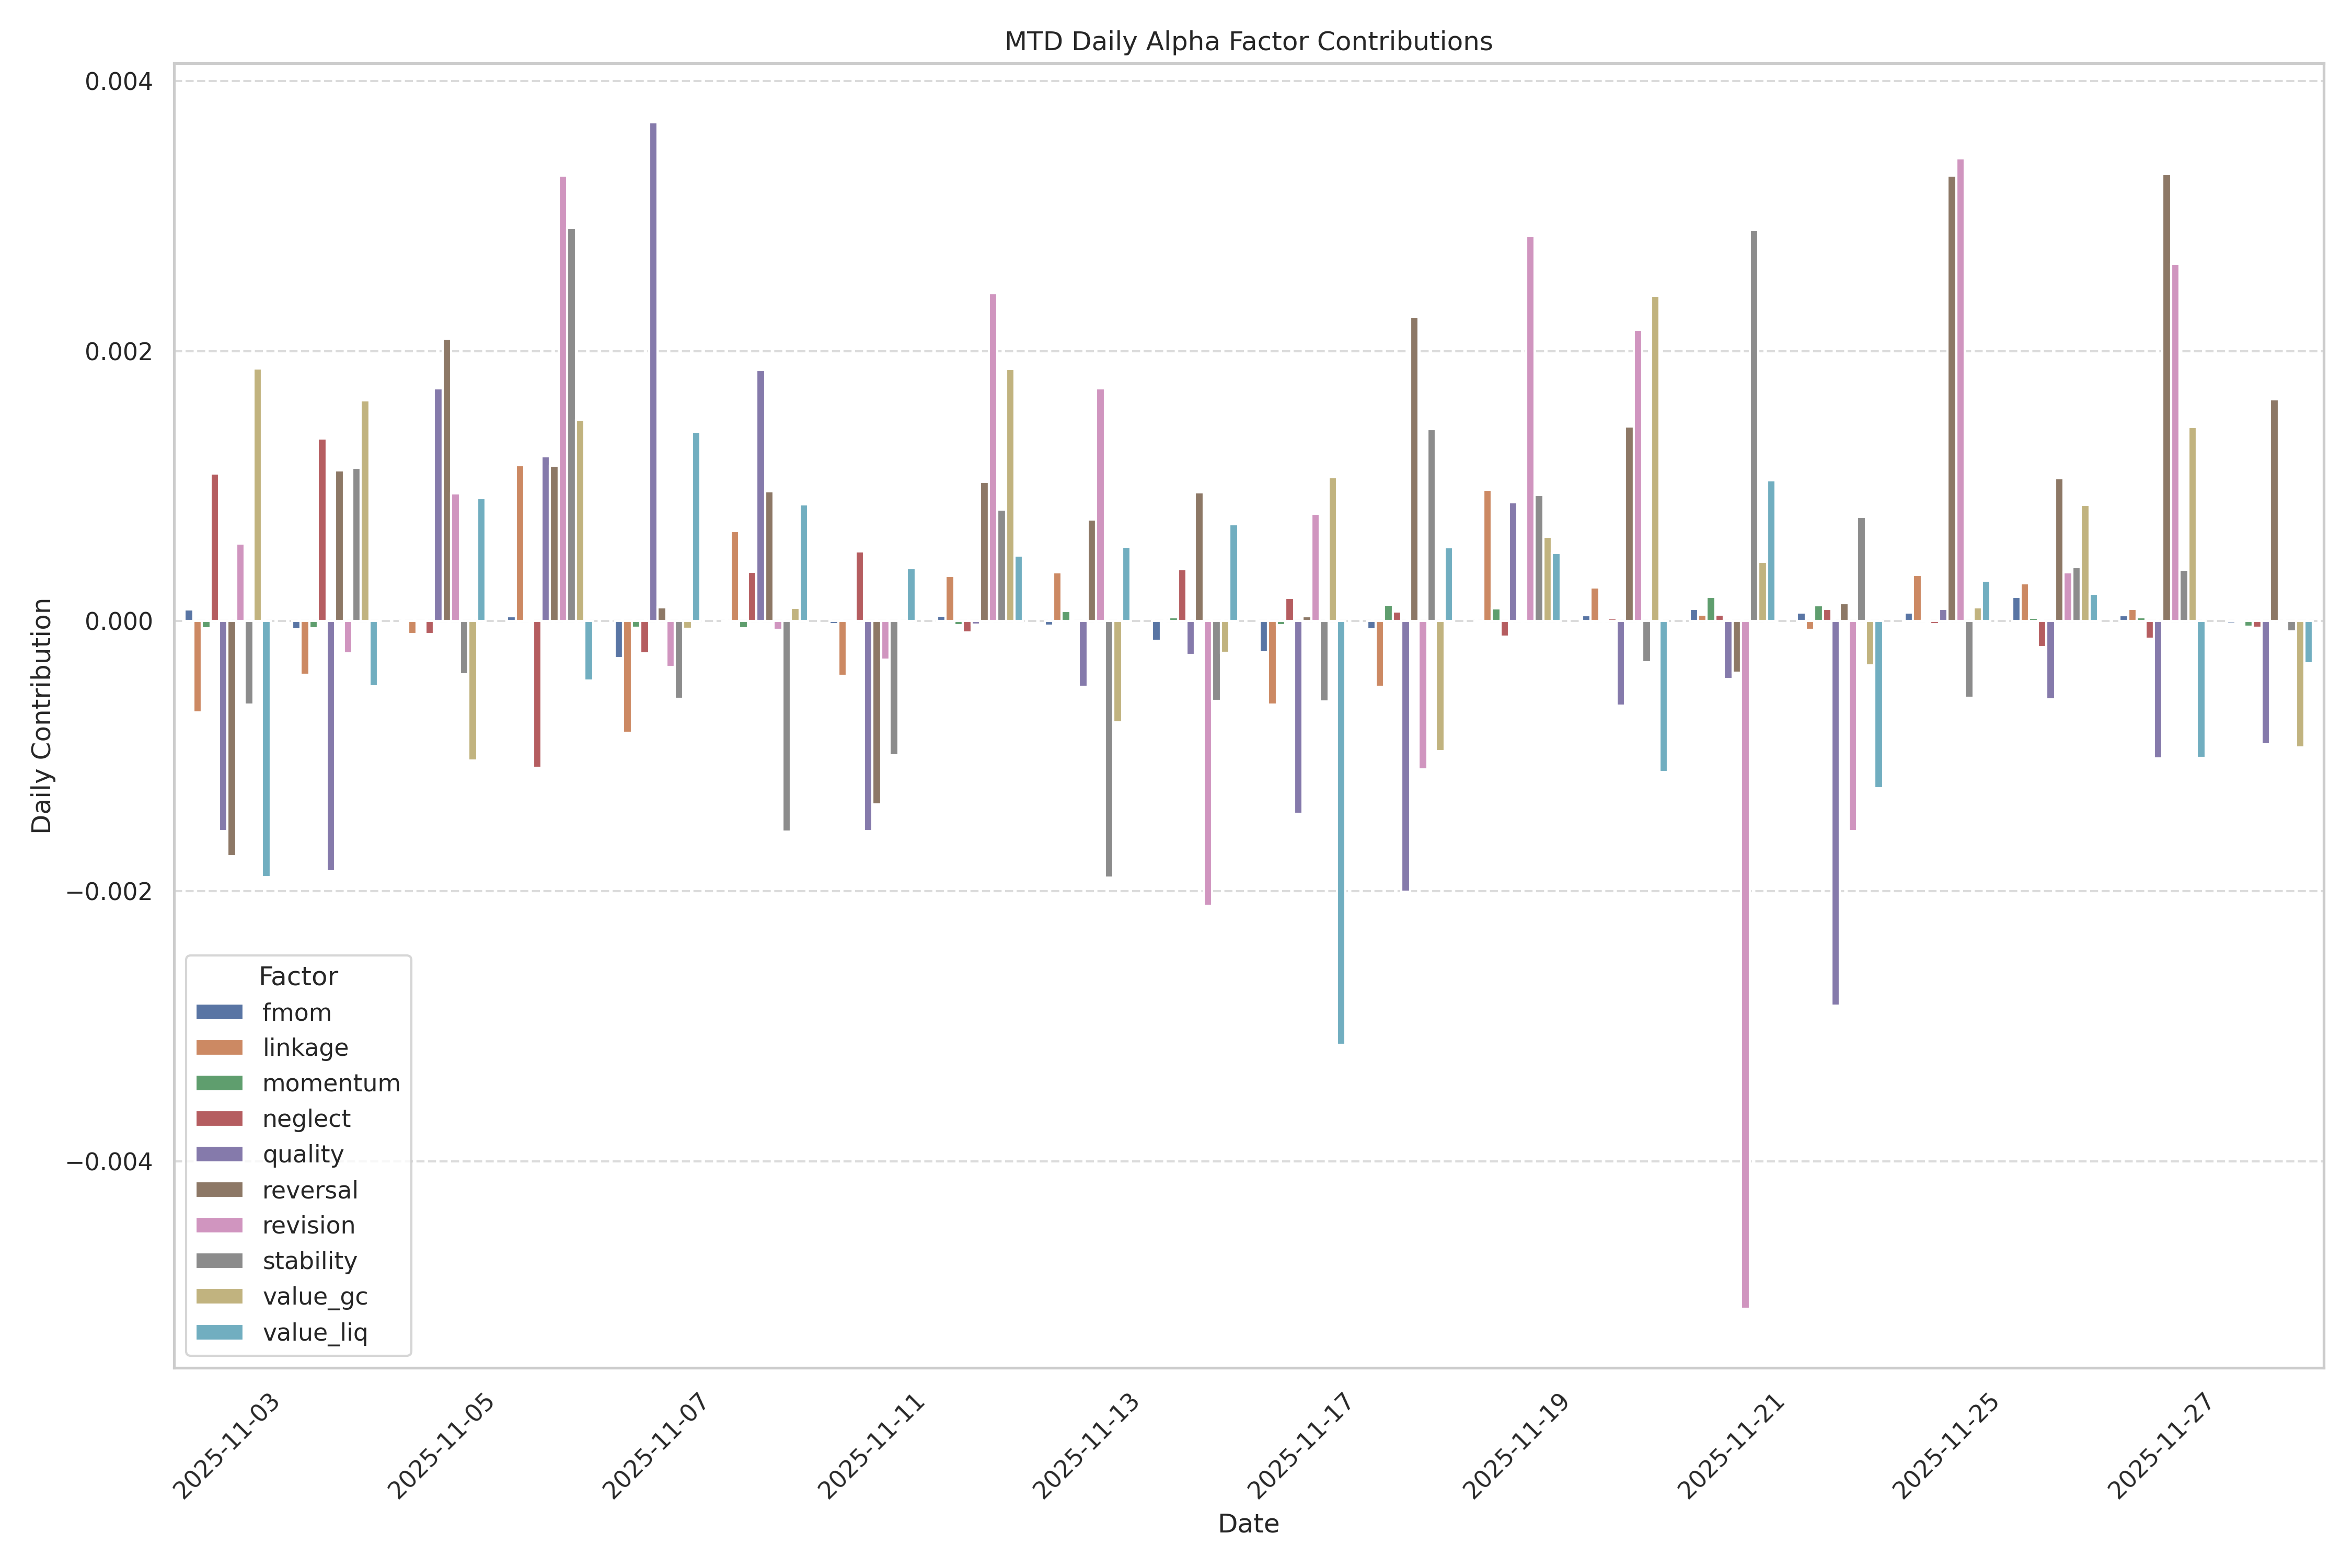Click the −0.002 y-axis tick label

[x=109, y=892]
